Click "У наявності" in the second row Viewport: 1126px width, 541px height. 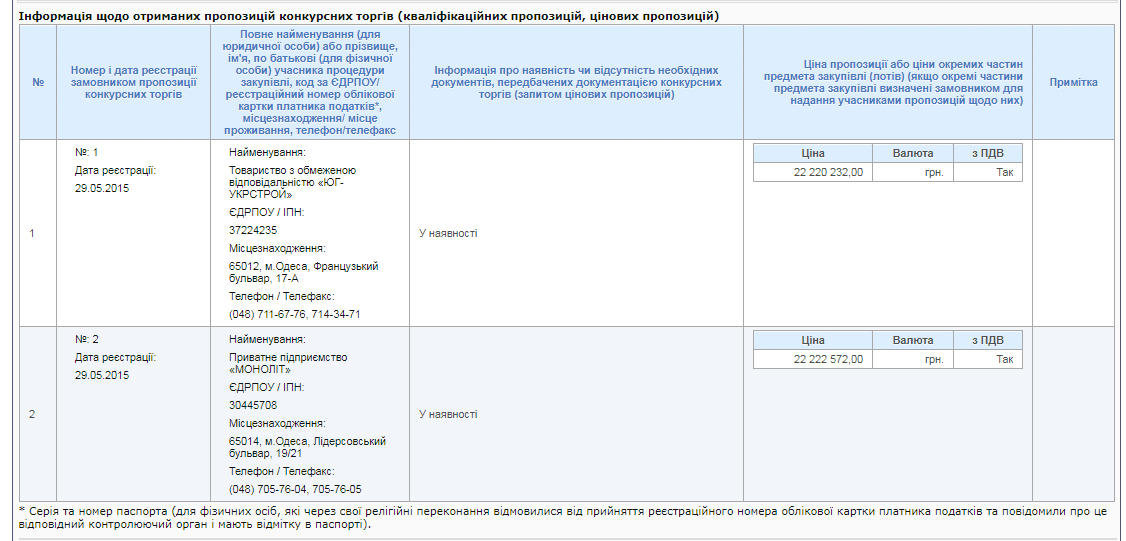448,414
